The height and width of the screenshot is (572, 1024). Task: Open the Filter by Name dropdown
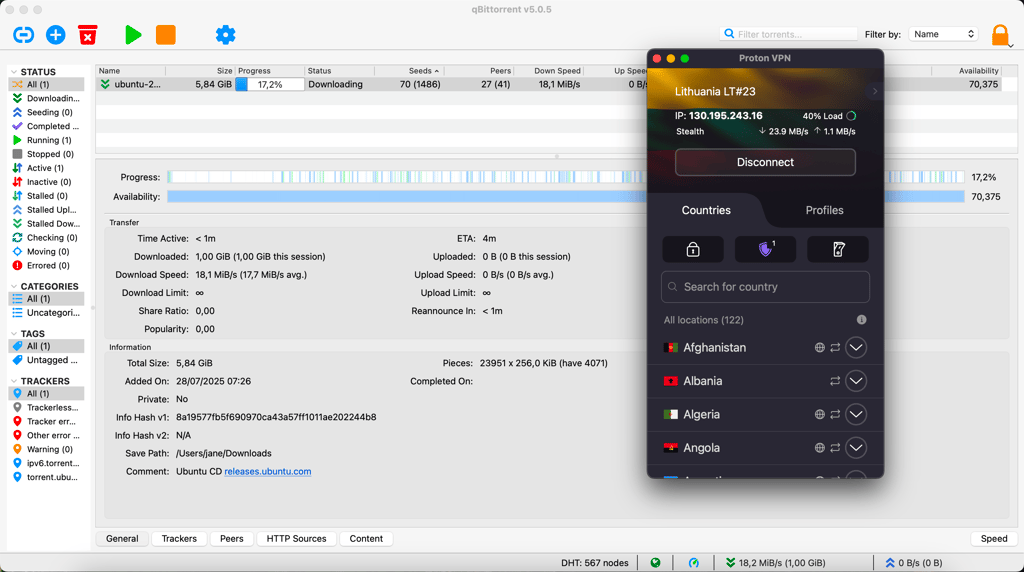[943, 34]
